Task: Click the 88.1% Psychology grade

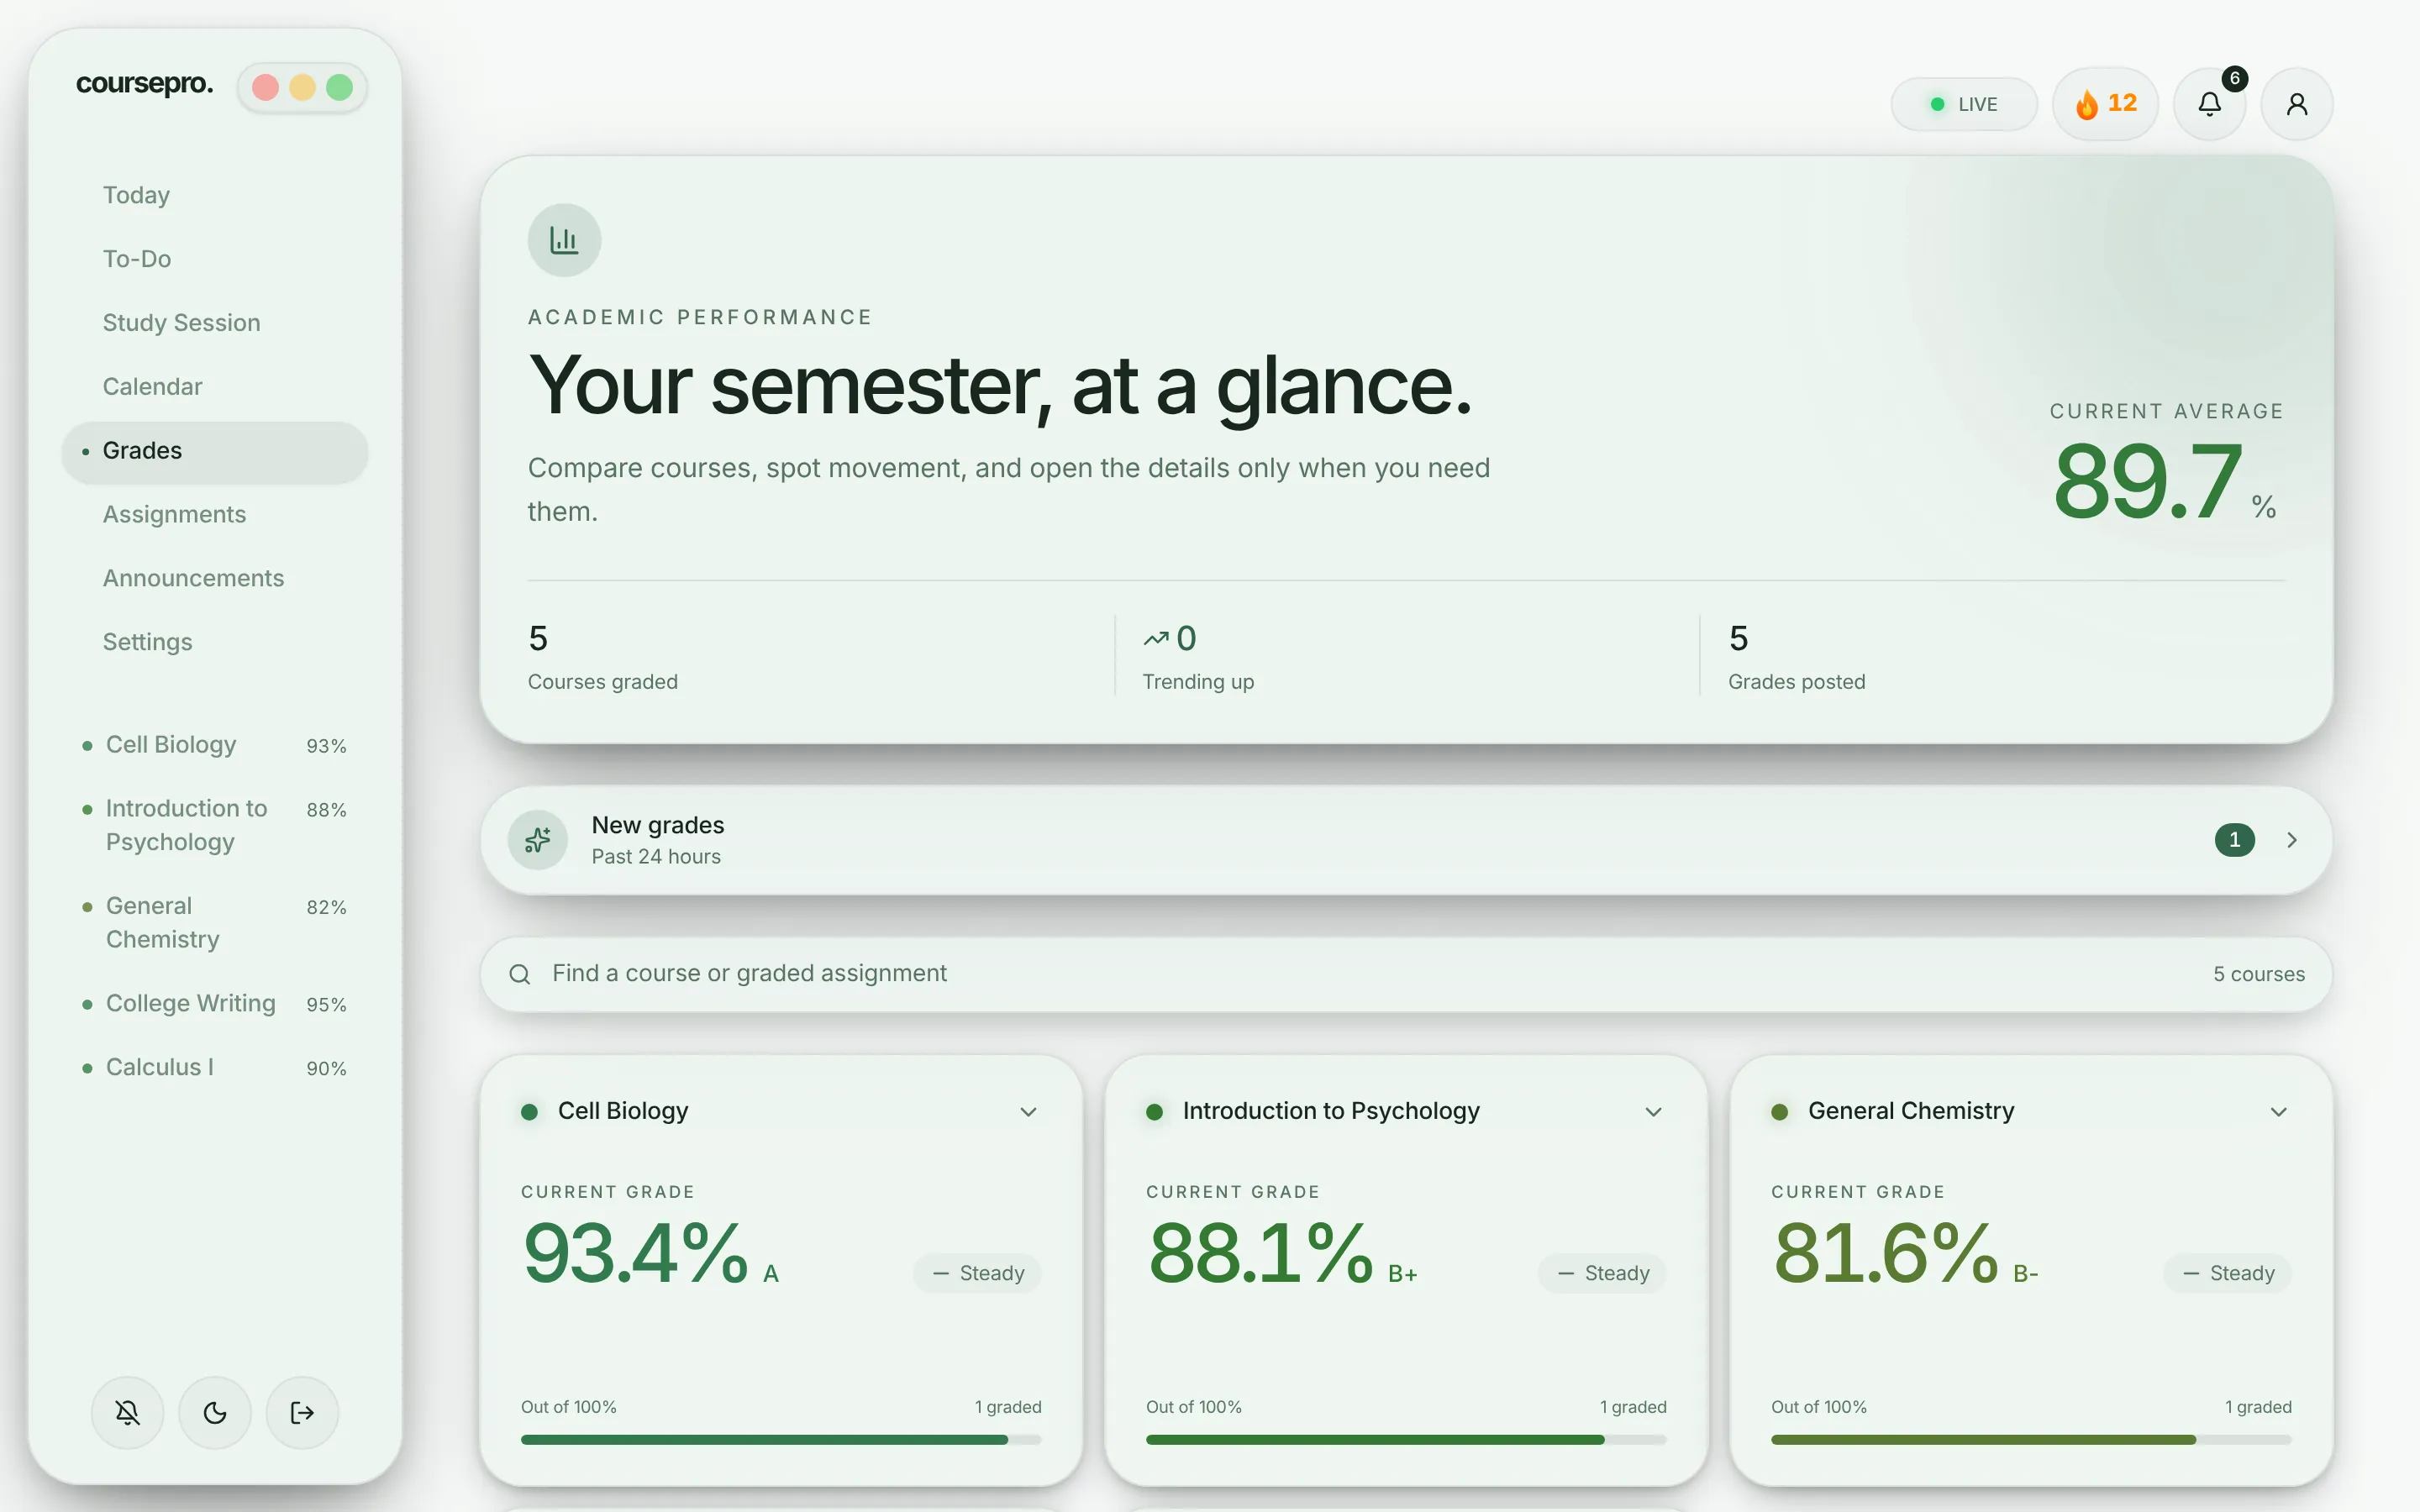Action: [x=1261, y=1254]
